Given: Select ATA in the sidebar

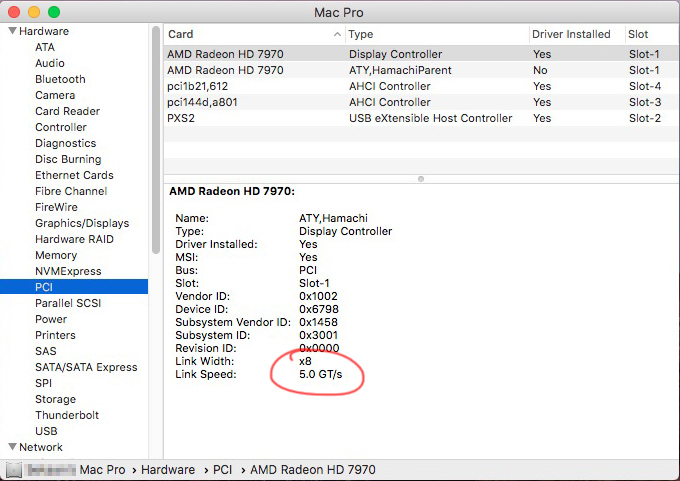Looking at the screenshot, I should click(x=45, y=47).
